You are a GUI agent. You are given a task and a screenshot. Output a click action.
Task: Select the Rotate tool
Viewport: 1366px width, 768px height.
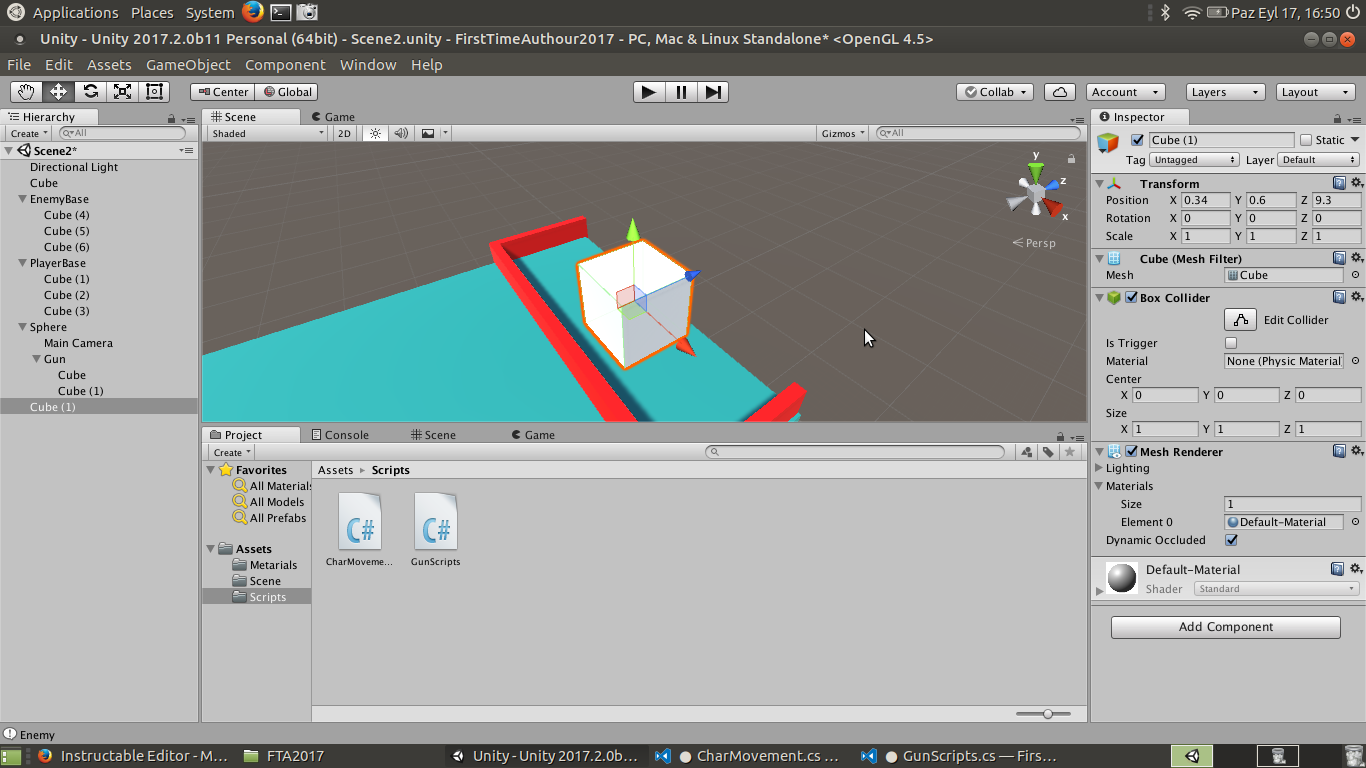click(91, 92)
